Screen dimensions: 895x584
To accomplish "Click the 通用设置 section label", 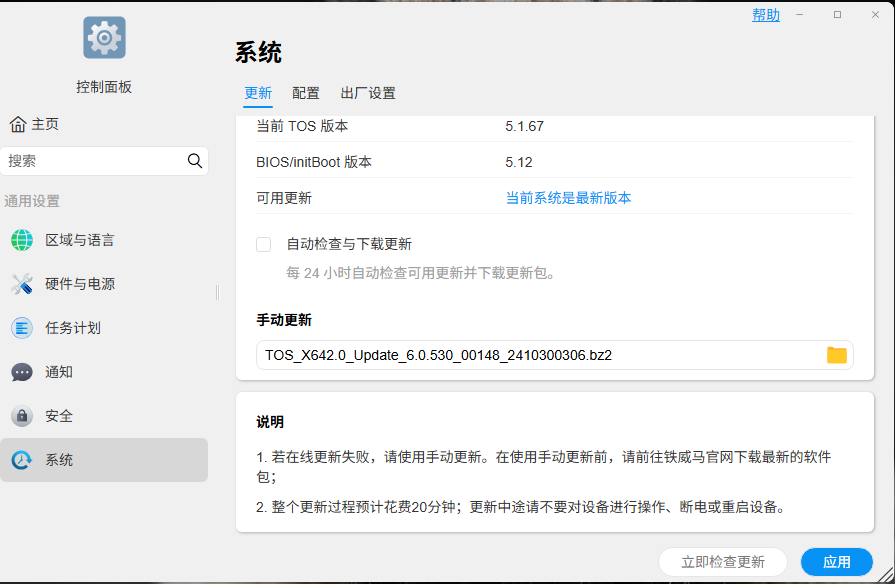I will (x=32, y=201).
